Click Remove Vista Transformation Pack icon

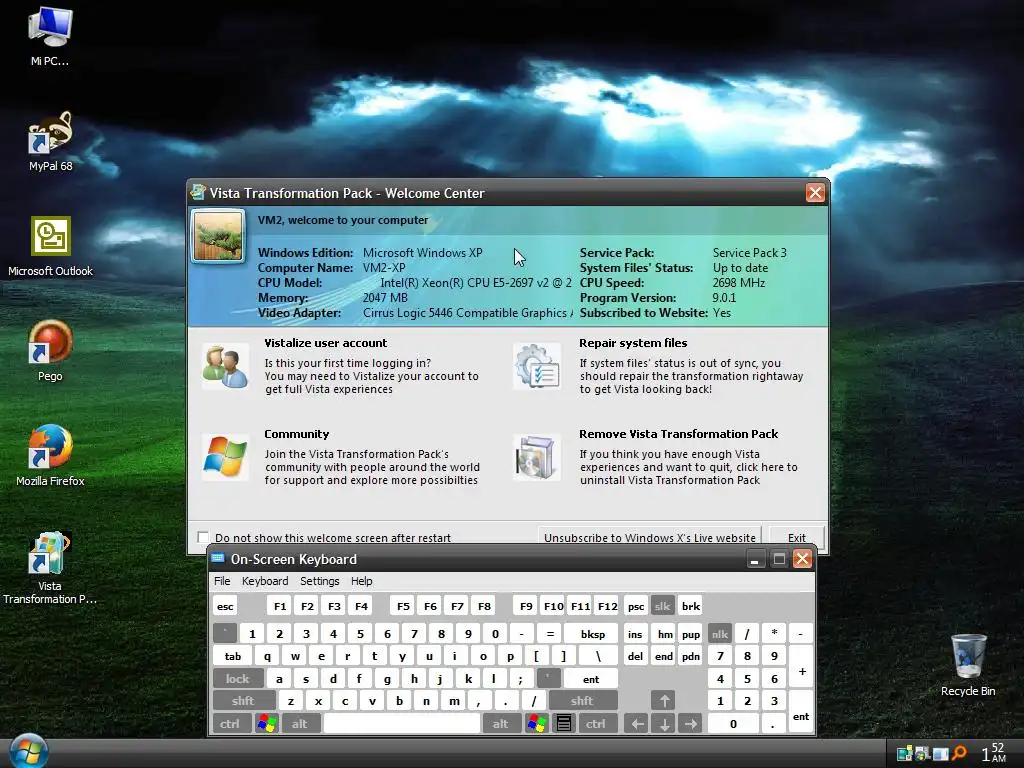click(537, 457)
